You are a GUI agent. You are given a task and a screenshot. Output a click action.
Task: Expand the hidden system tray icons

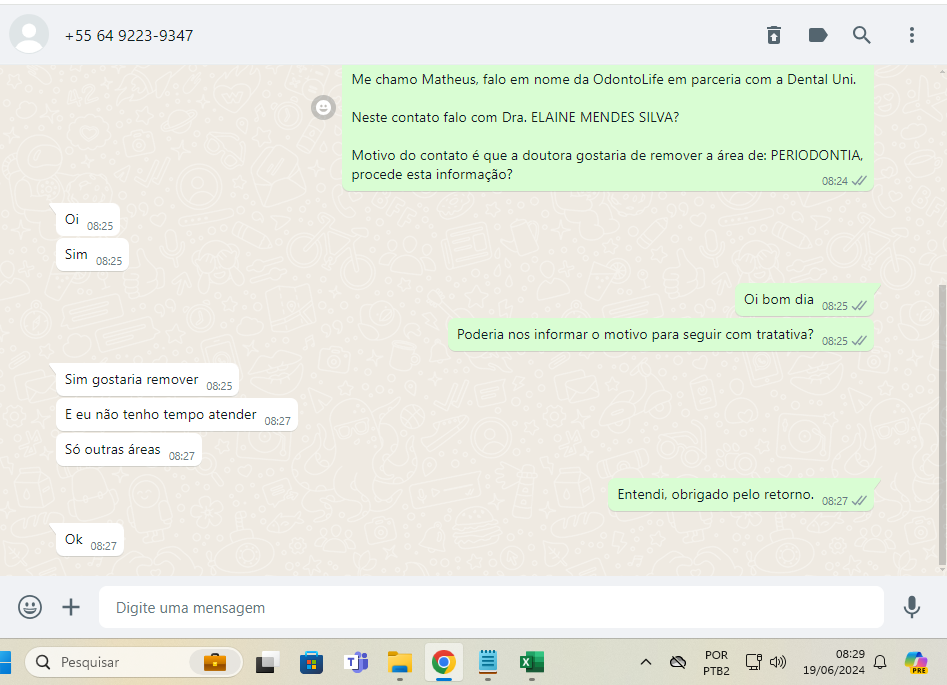[x=646, y=662]
